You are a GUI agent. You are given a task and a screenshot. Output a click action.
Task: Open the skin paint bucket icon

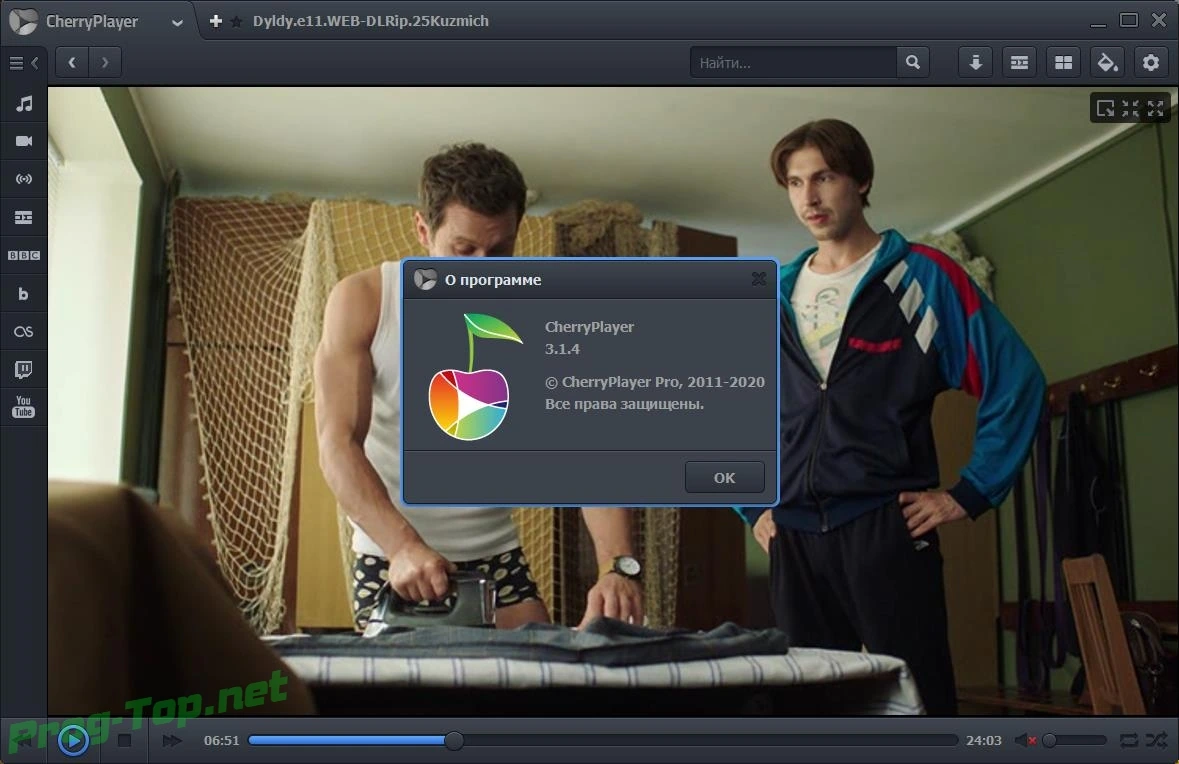point(1108,62)
